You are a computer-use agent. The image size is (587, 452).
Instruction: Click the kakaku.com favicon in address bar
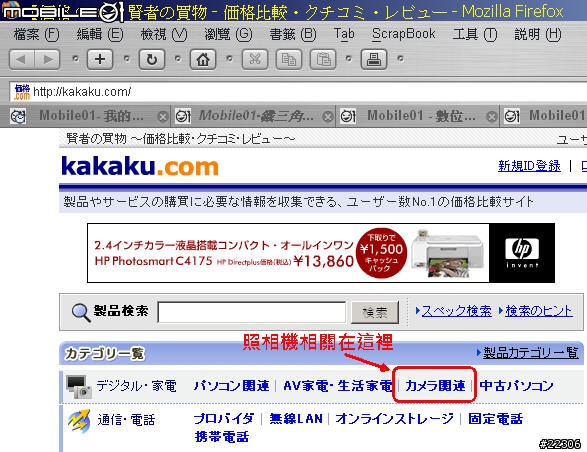[22, 92]
